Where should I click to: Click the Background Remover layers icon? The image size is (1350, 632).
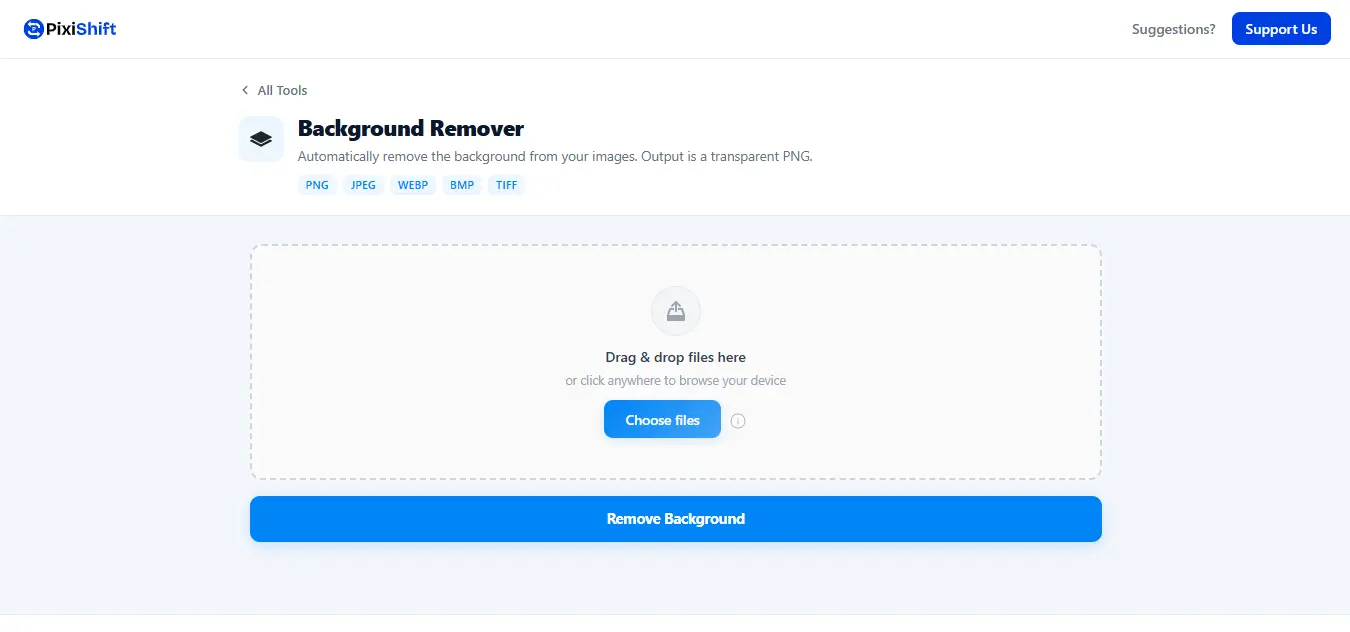tap(261, 139)
